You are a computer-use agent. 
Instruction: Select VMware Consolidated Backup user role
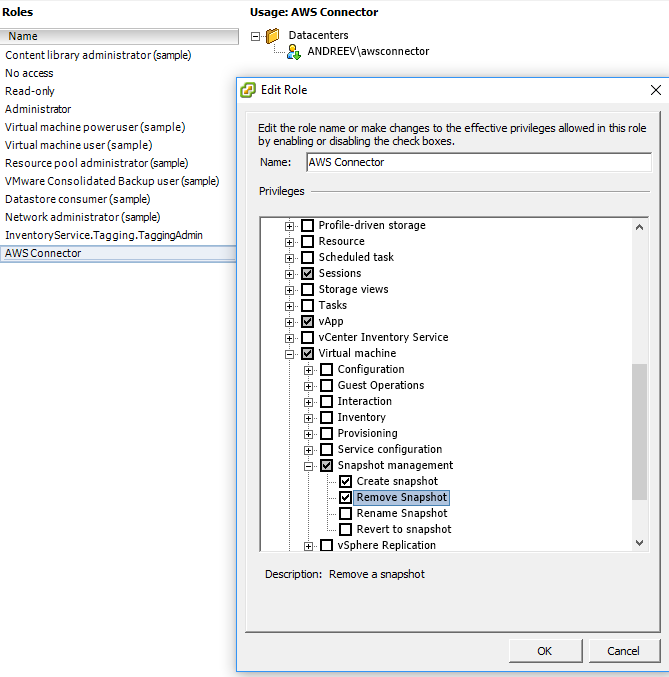[112, 181]
